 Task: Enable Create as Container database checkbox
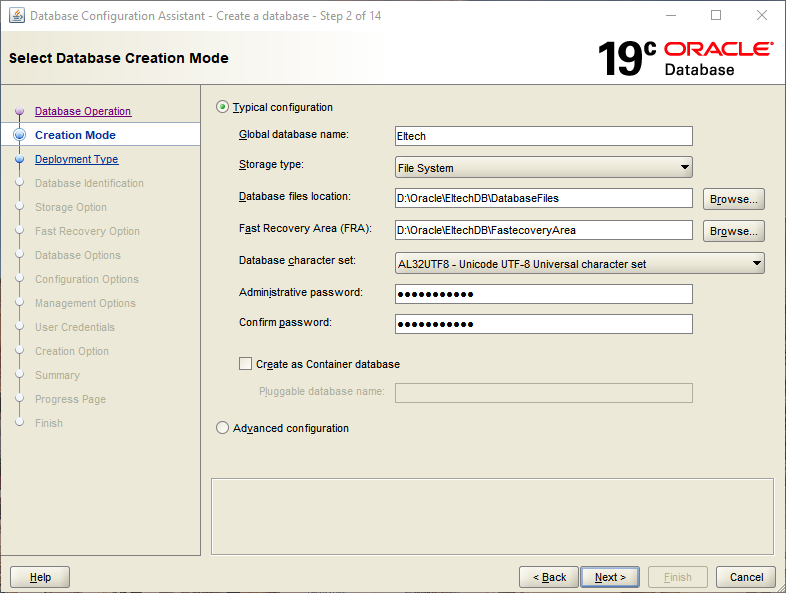coord(246,364)
